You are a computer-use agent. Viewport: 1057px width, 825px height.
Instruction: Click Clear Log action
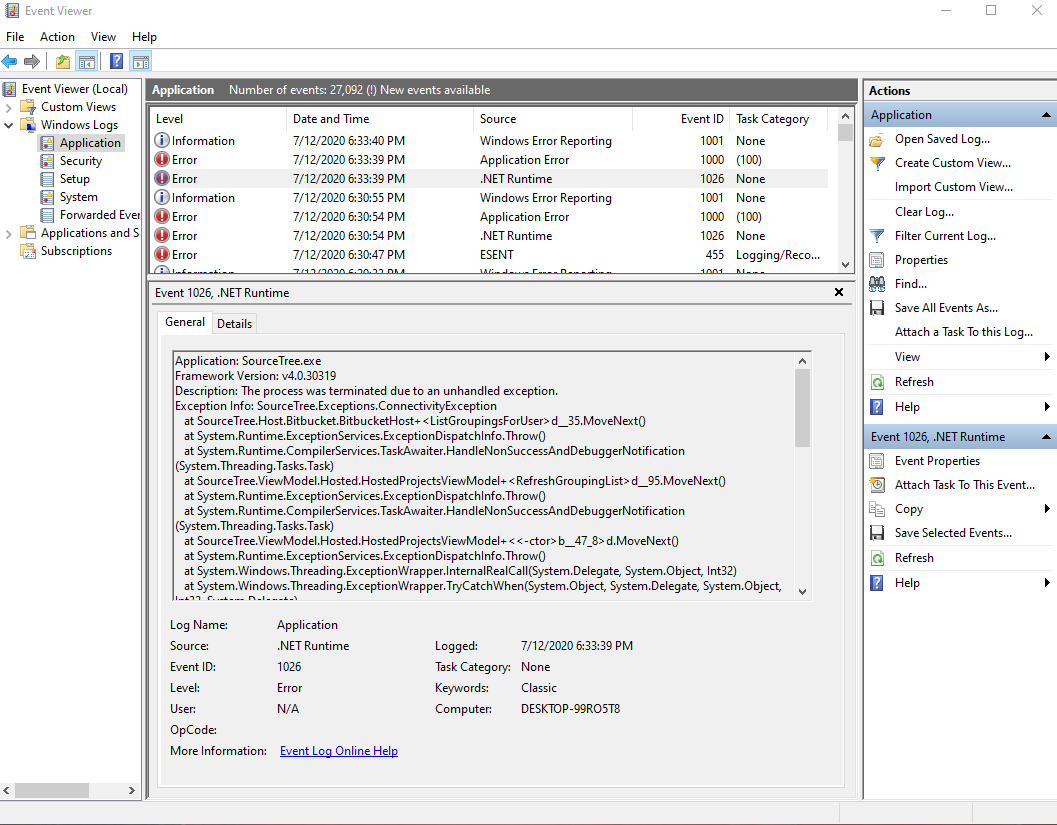(x=924, y=212)
